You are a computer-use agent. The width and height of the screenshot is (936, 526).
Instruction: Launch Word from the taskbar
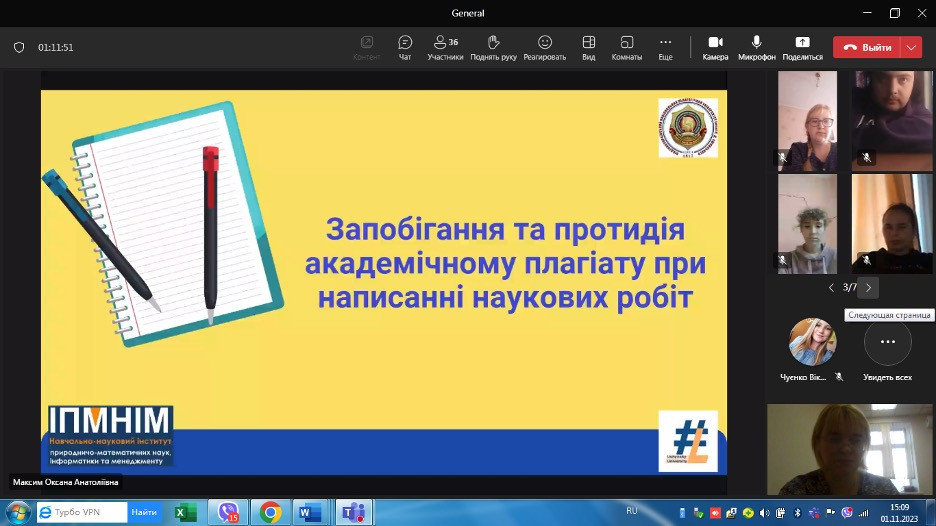pos(309,512)
